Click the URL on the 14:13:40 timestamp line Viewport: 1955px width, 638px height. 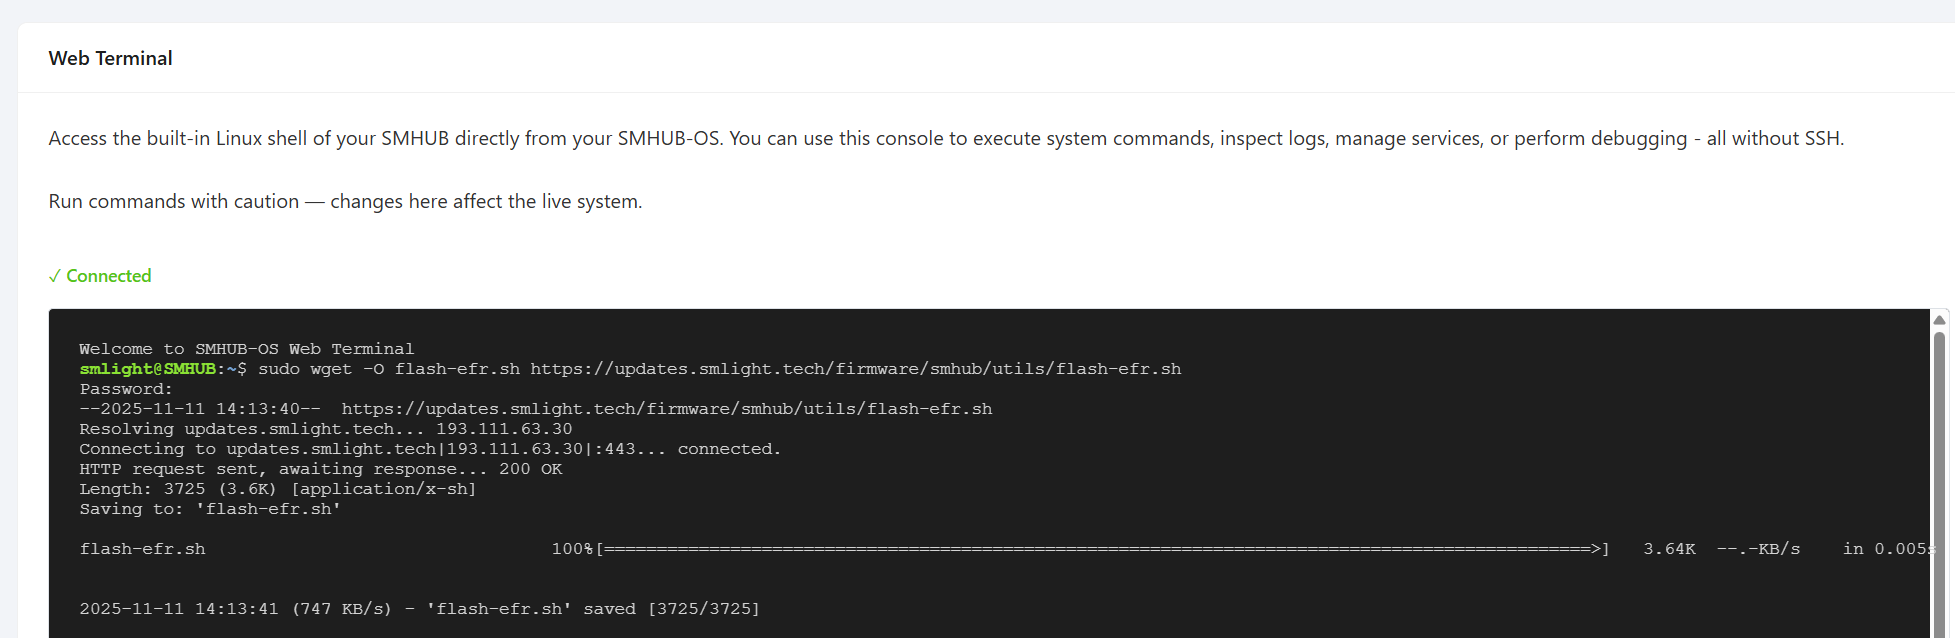coord(666,409)
